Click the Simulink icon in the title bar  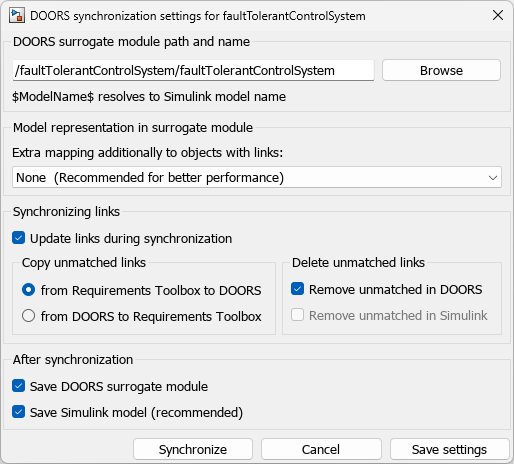(x=17, y=16)
